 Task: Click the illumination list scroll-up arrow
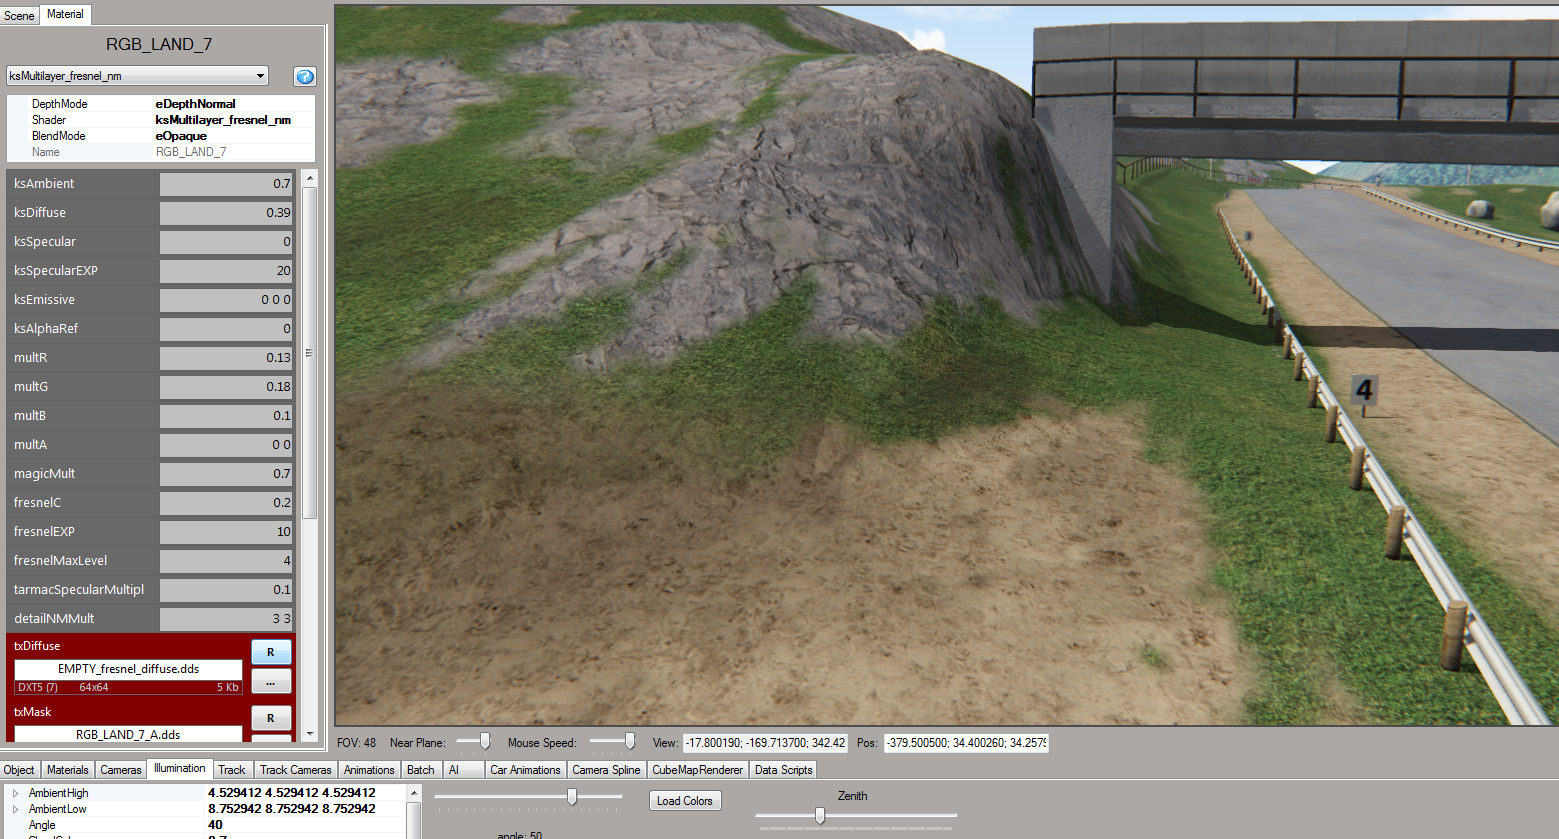tap(414, 793)
